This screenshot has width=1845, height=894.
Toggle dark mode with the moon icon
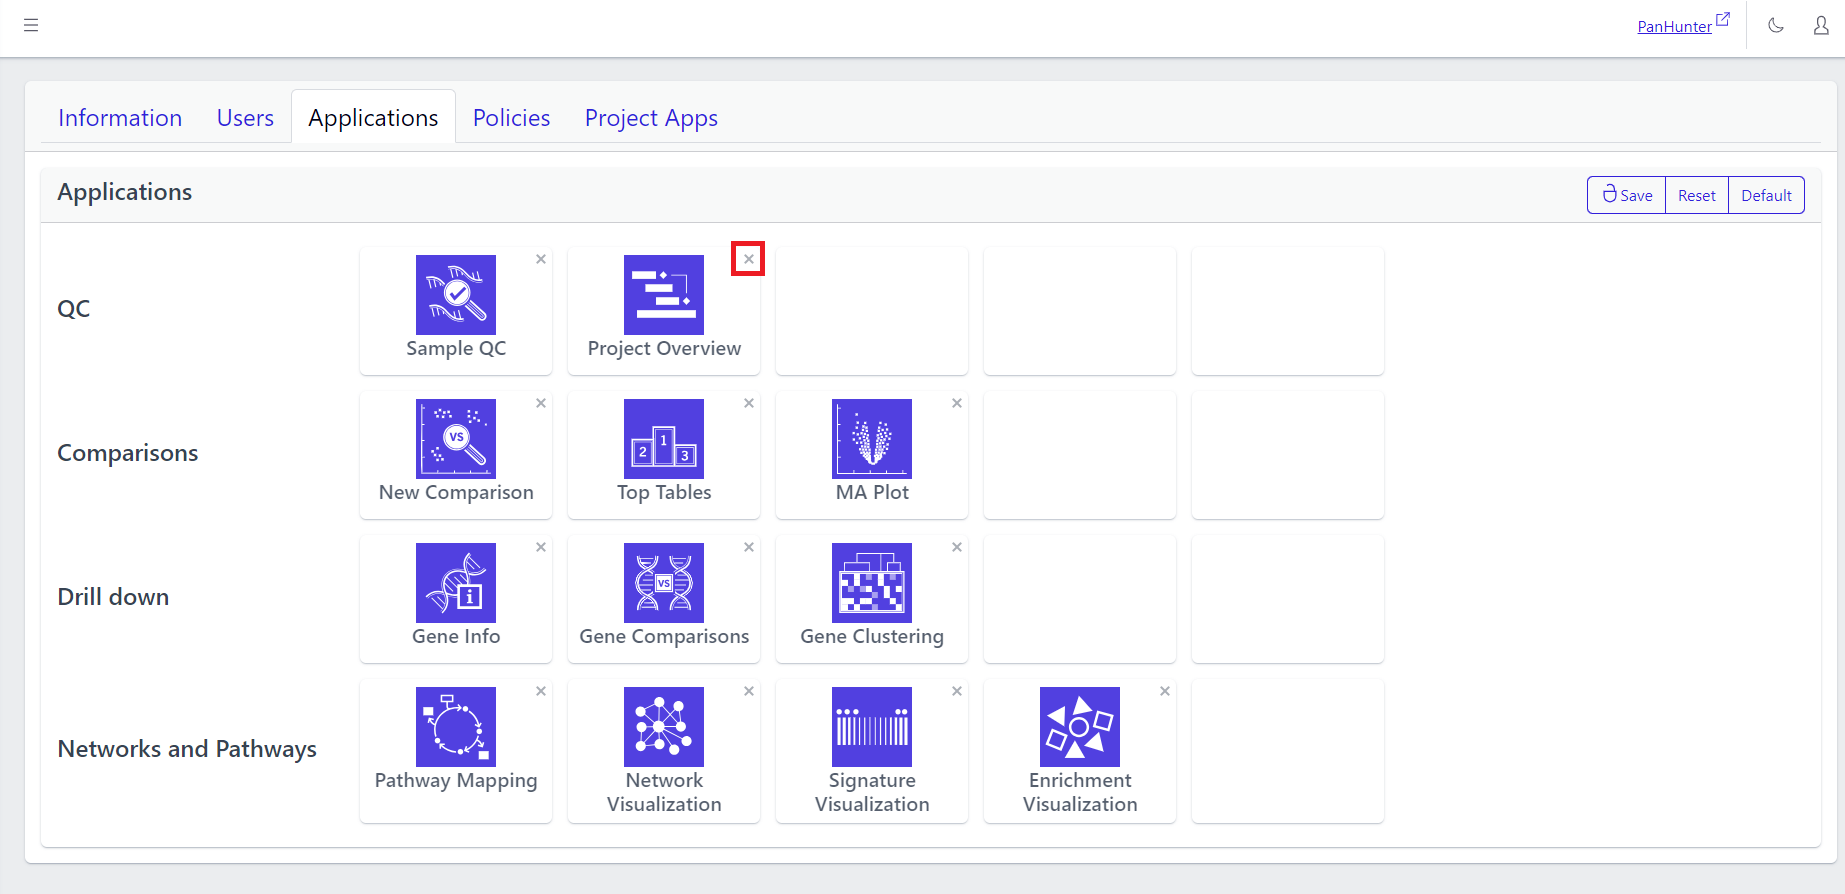(x=1776, y=26)
